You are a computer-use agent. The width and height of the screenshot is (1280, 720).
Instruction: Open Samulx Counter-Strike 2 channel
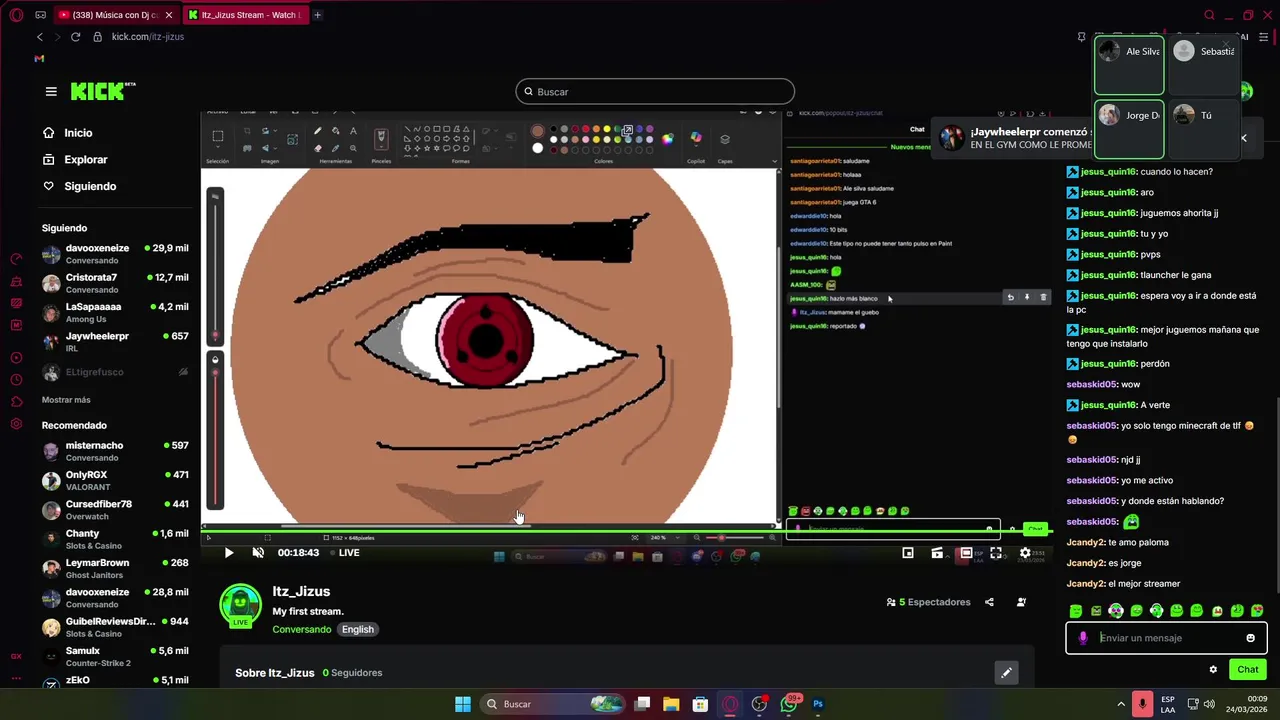click(115, 656)
